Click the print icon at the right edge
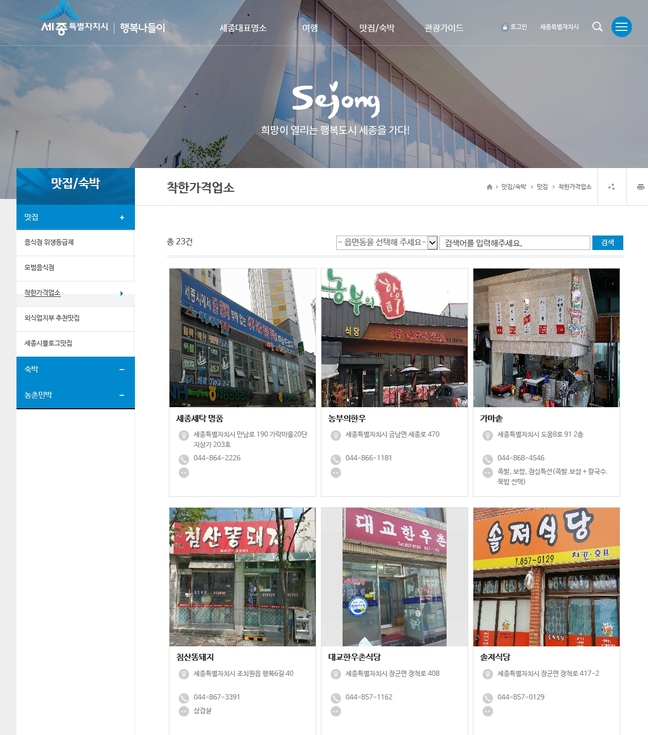The height and width of the screenshot is (735, 648). click(x=640, y=187)
